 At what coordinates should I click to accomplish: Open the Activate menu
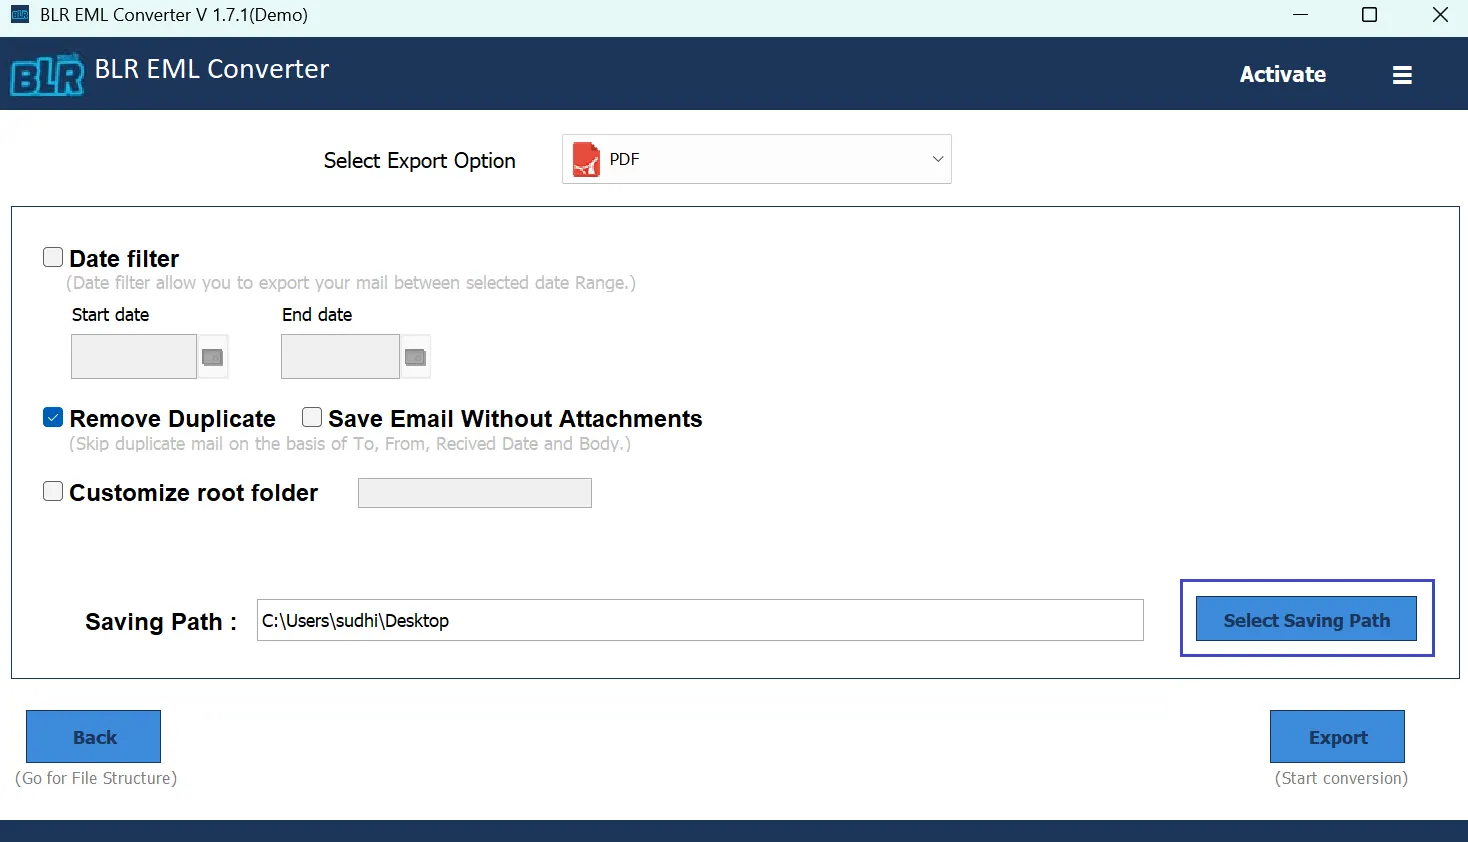click(x=1282, y=74)
